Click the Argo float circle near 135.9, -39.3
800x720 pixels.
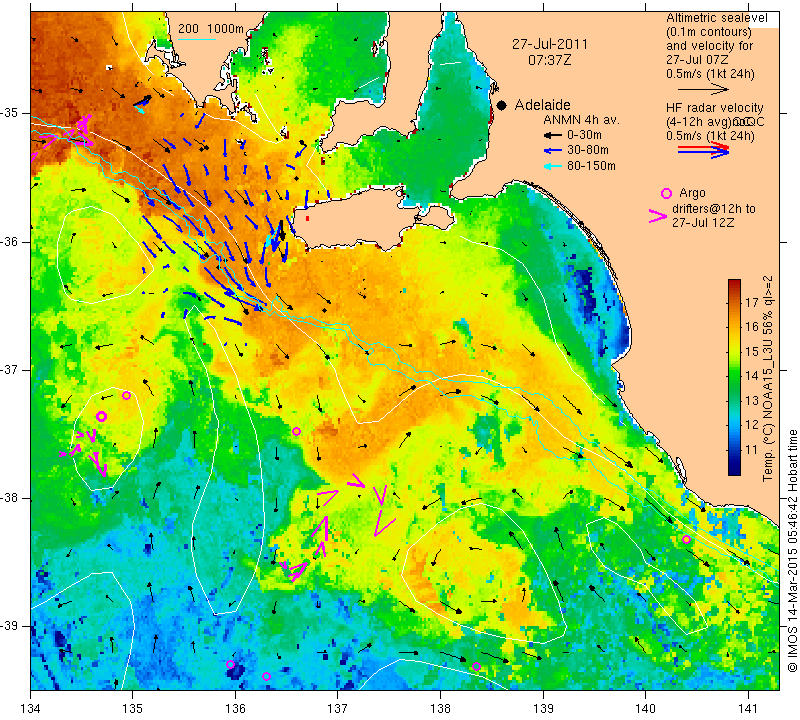point(230,664)
